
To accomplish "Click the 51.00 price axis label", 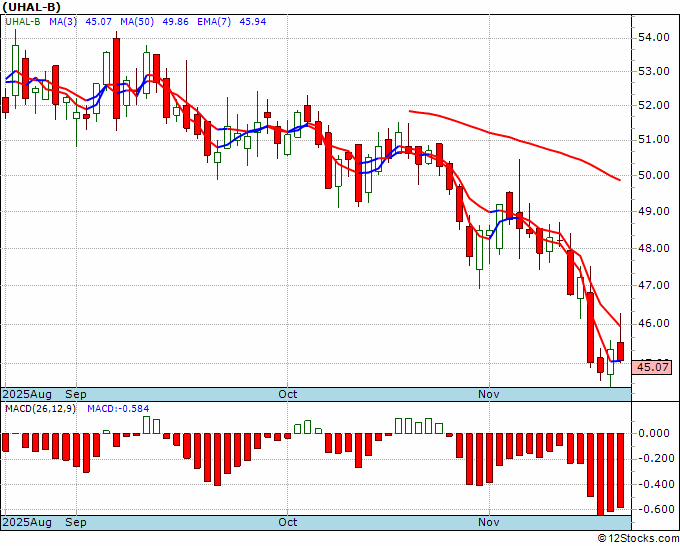I will tap(654, 140).
